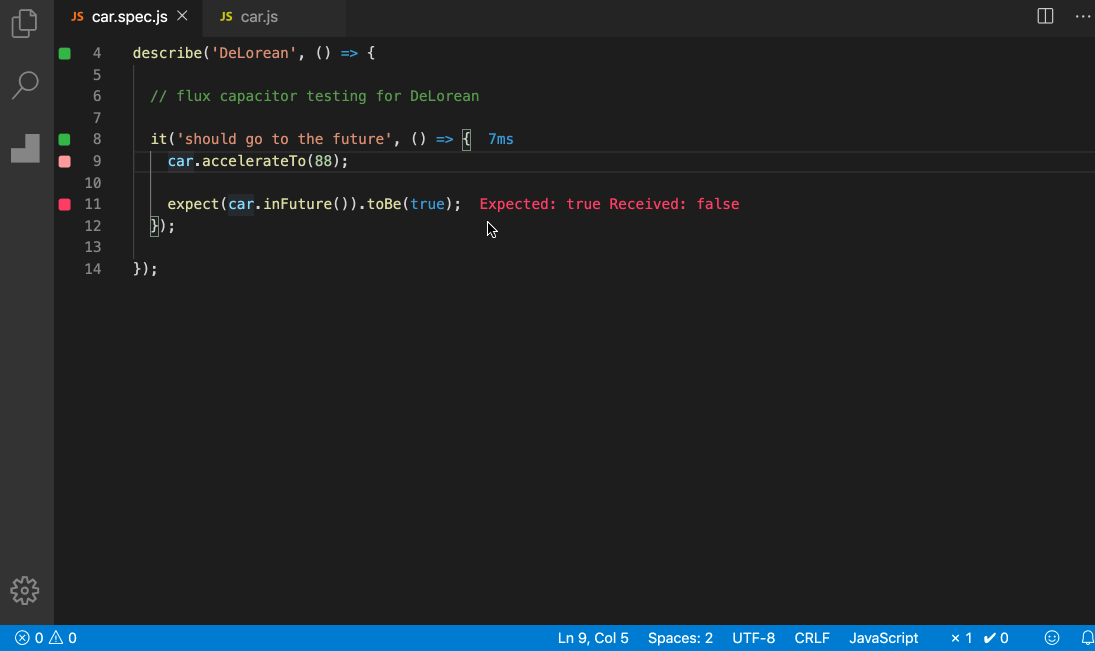Open the feedback smiley icon

pyautogui.click(x=1052, y=638)
